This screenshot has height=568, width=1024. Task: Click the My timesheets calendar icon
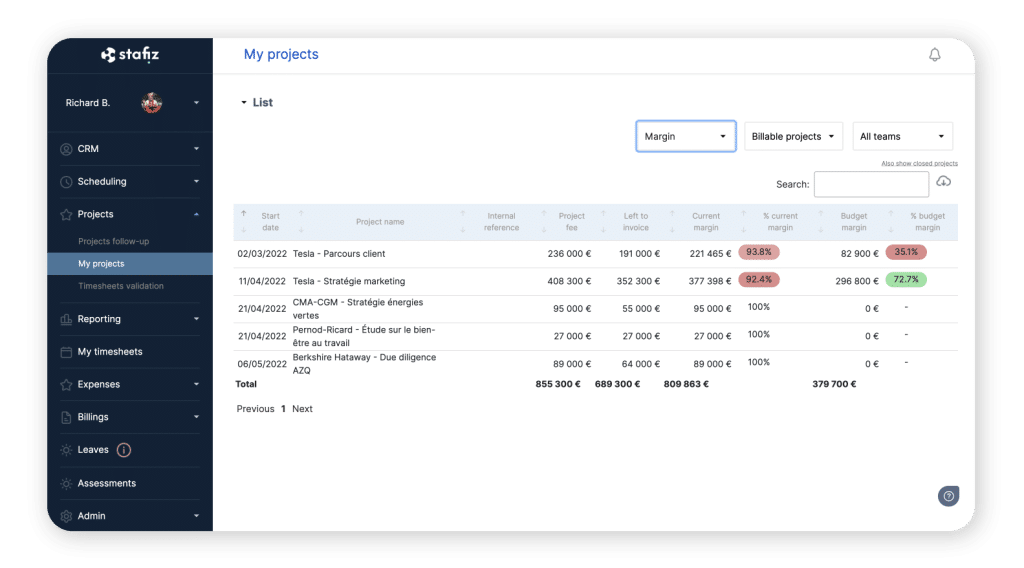[x=66, y=352]
